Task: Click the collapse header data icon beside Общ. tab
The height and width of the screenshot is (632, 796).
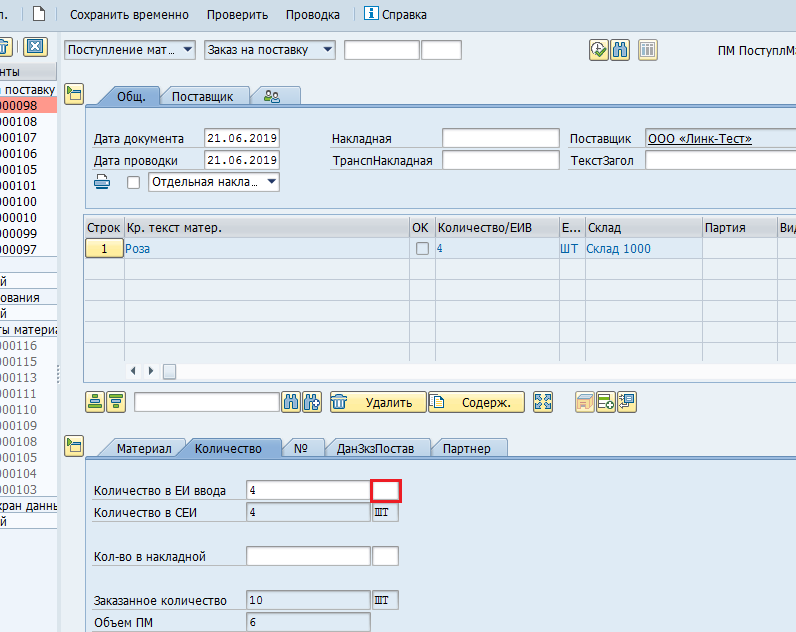Action: pyautogui.click(x=73, y=94)
